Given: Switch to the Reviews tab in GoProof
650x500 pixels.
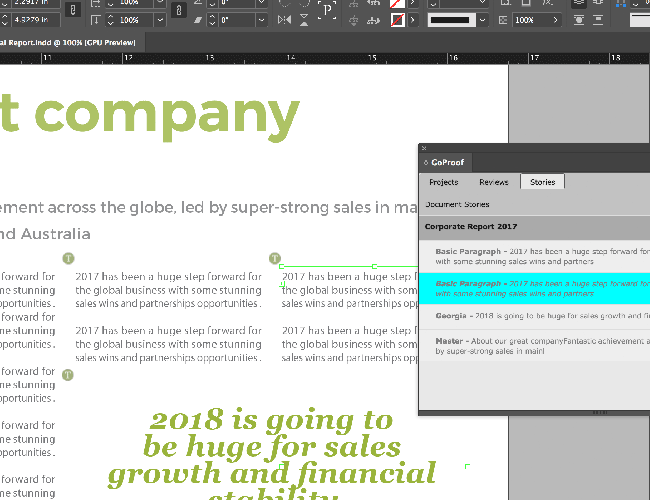Looking at the screenshot, I should point(494,182).
